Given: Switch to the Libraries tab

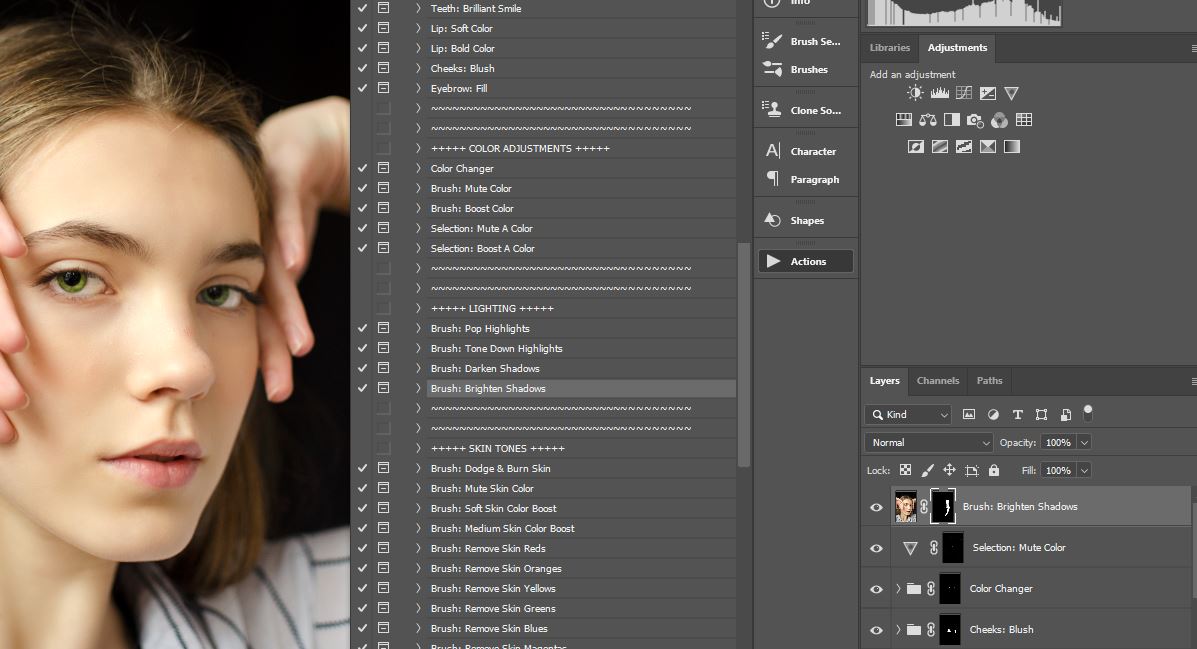Looking at the screenshot, I should point(889,47).
